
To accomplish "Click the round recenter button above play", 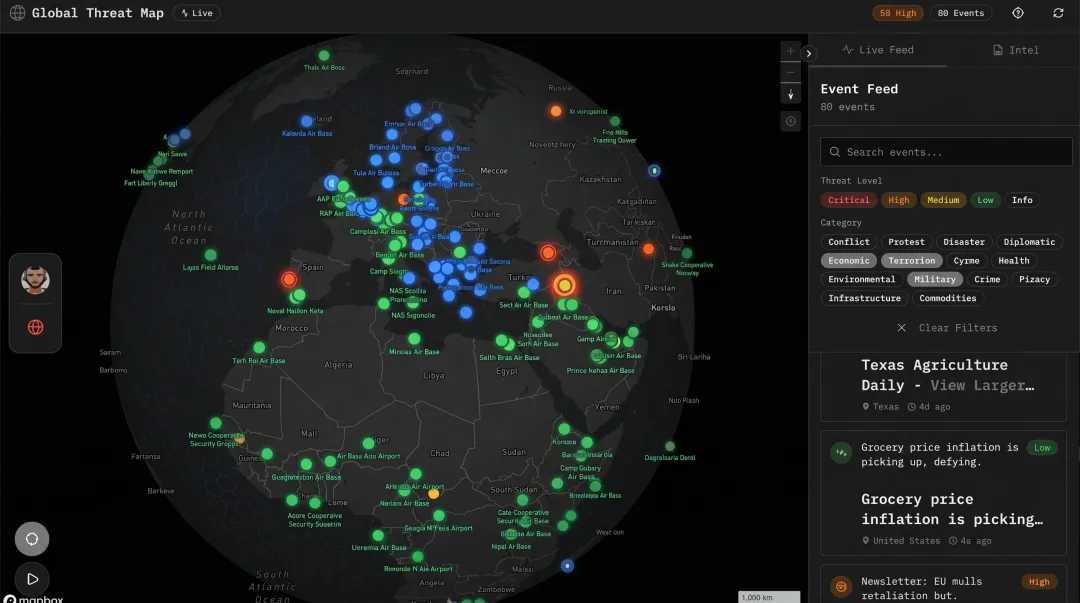I will tap(32, 539).
